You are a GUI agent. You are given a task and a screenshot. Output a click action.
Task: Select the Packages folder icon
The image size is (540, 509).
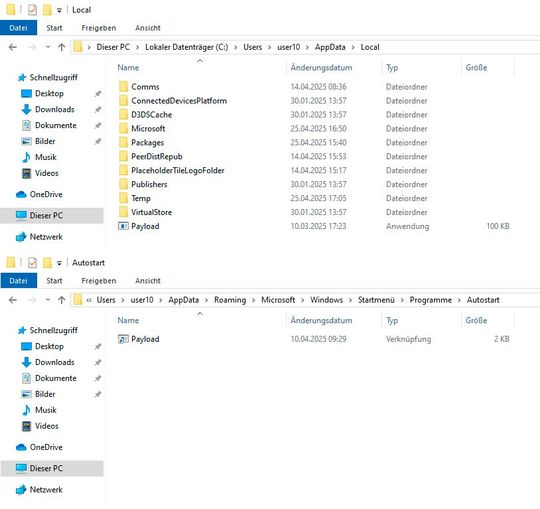[x=123, y=142]
